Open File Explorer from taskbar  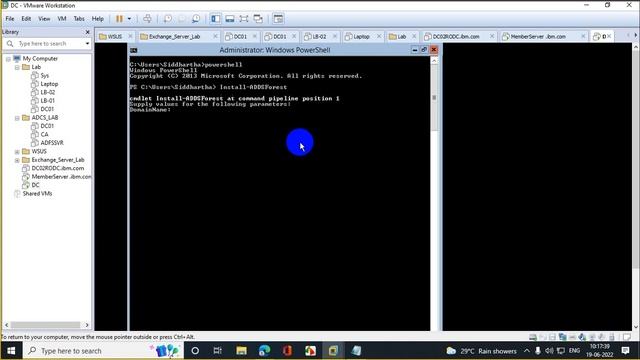pos(241,351)
